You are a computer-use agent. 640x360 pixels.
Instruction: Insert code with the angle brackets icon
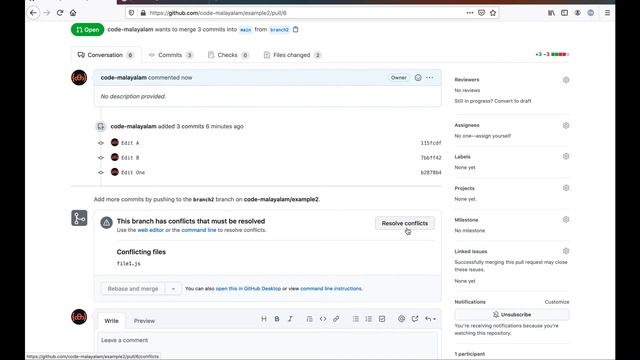click(x=323, y=319)
